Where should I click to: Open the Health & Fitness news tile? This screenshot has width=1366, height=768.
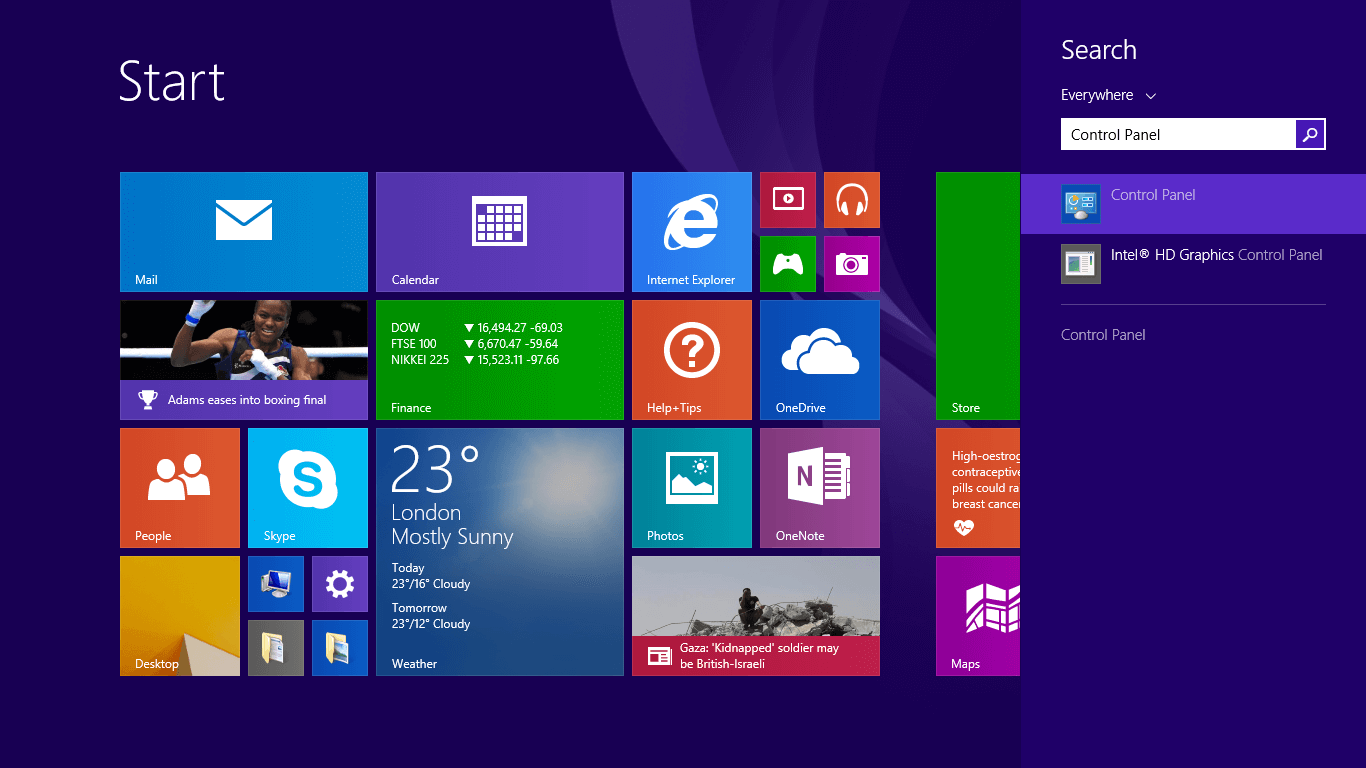(978, 488)
